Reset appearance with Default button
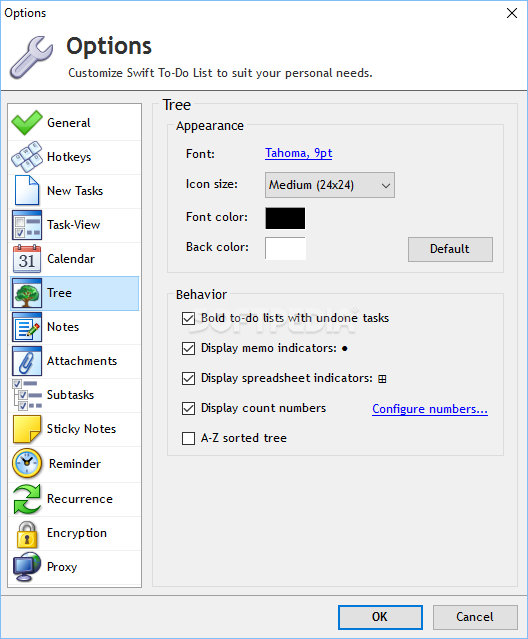Viewport: 528px width, 639px height. pos(450,249)
